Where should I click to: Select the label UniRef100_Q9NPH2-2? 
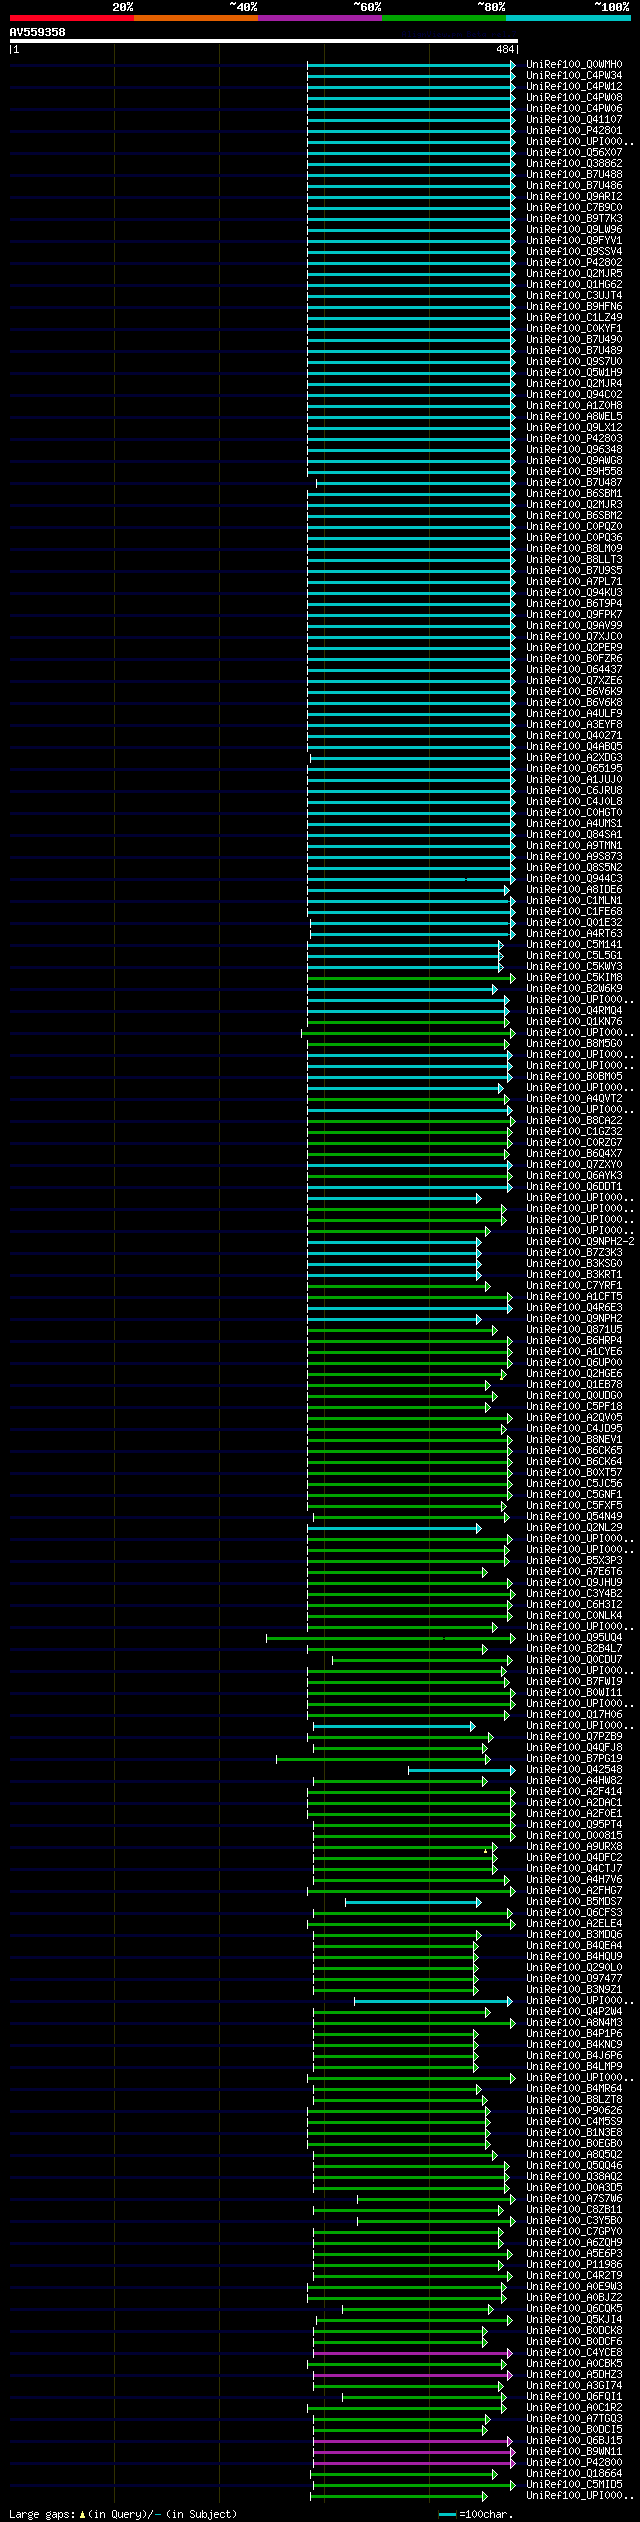580,1241
